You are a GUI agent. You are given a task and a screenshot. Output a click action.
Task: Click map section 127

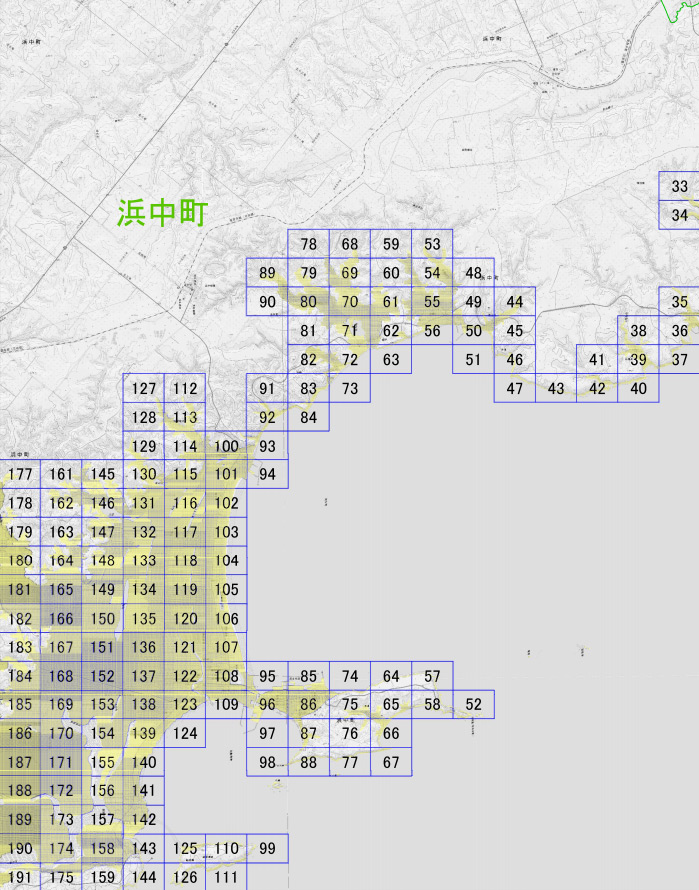[x=144, y=388]
